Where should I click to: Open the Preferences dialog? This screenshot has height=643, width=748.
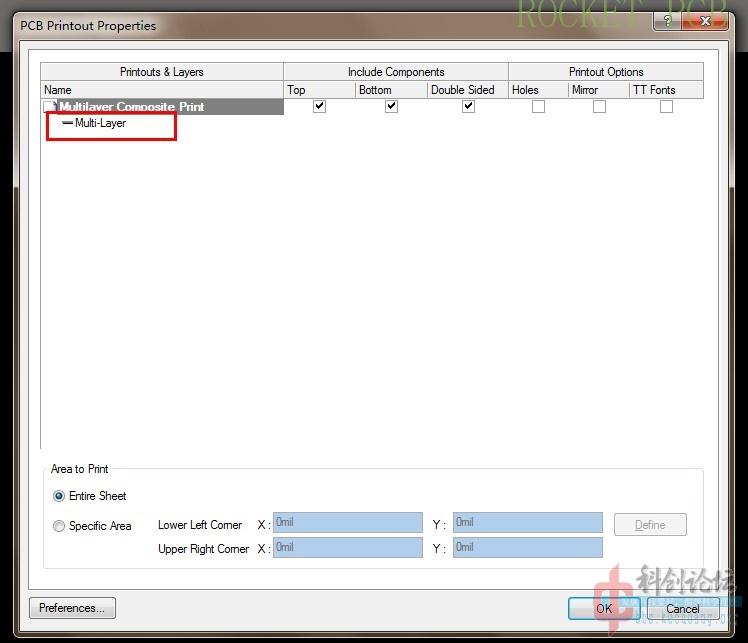point(72,608)
